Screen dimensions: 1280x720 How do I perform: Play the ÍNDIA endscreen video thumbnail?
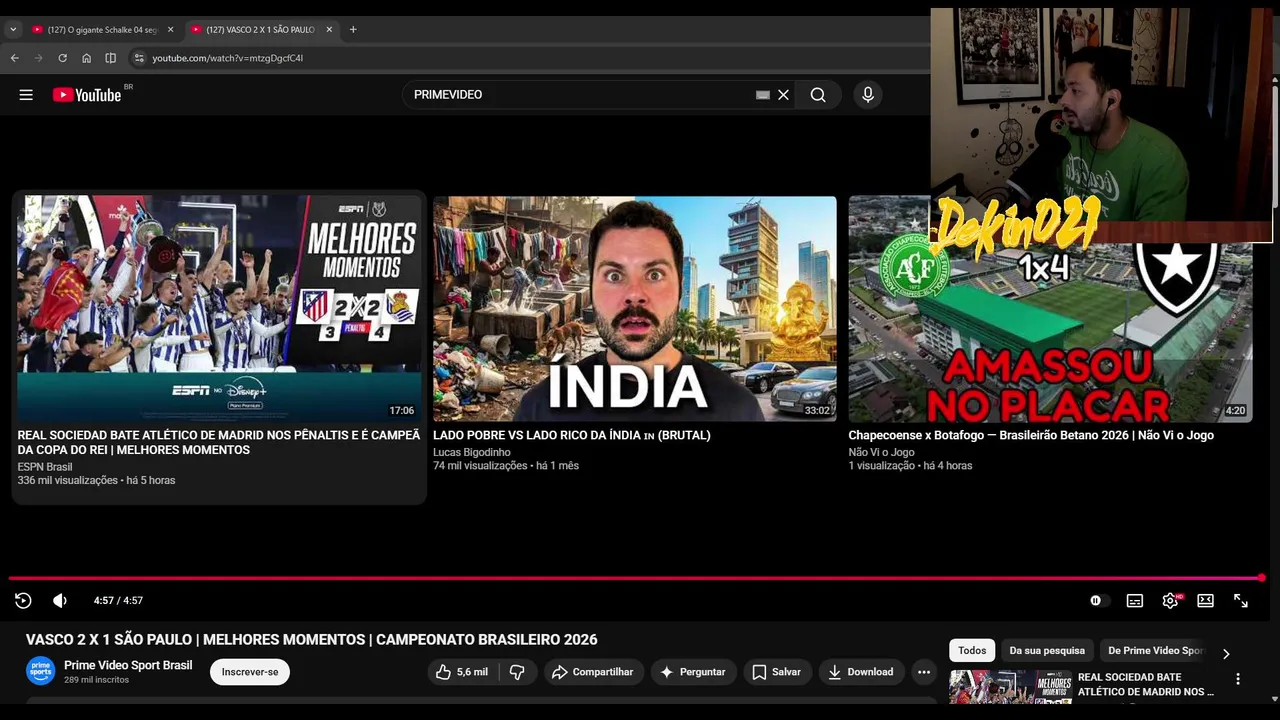[635, 309]
